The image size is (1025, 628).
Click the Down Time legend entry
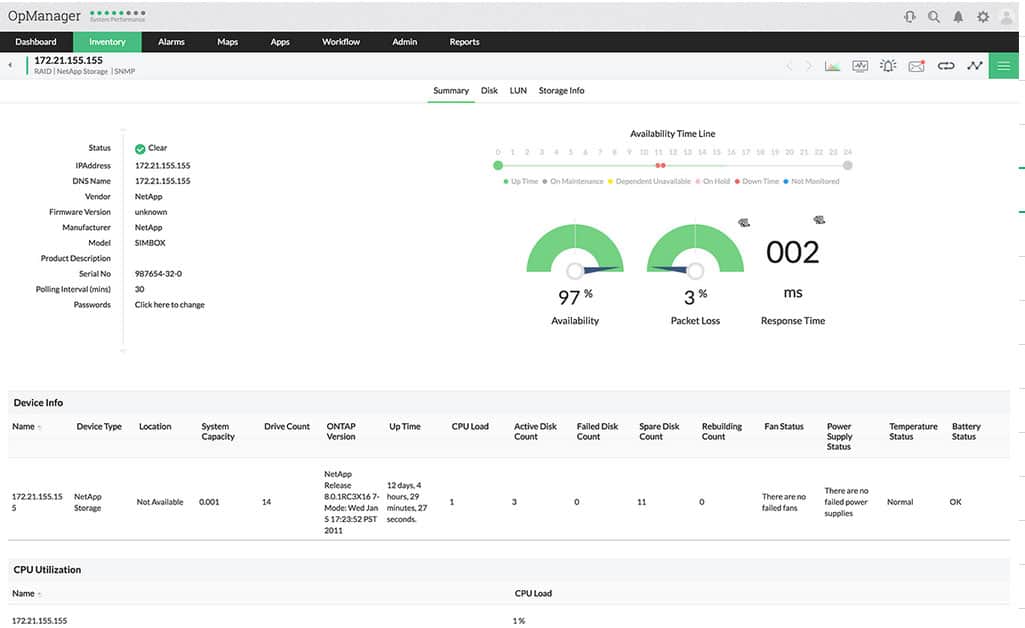pos(757,182)
